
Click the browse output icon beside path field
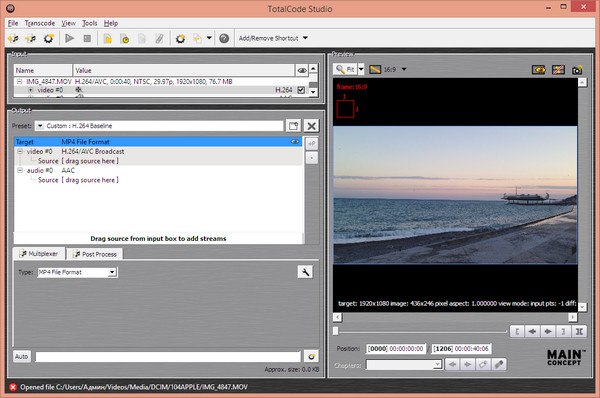click(311, 357)
